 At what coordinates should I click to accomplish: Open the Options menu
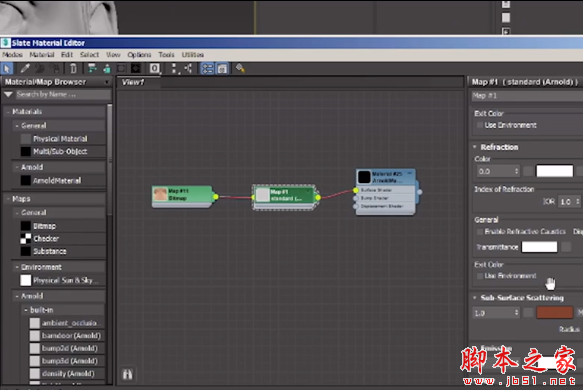point(139,55)
